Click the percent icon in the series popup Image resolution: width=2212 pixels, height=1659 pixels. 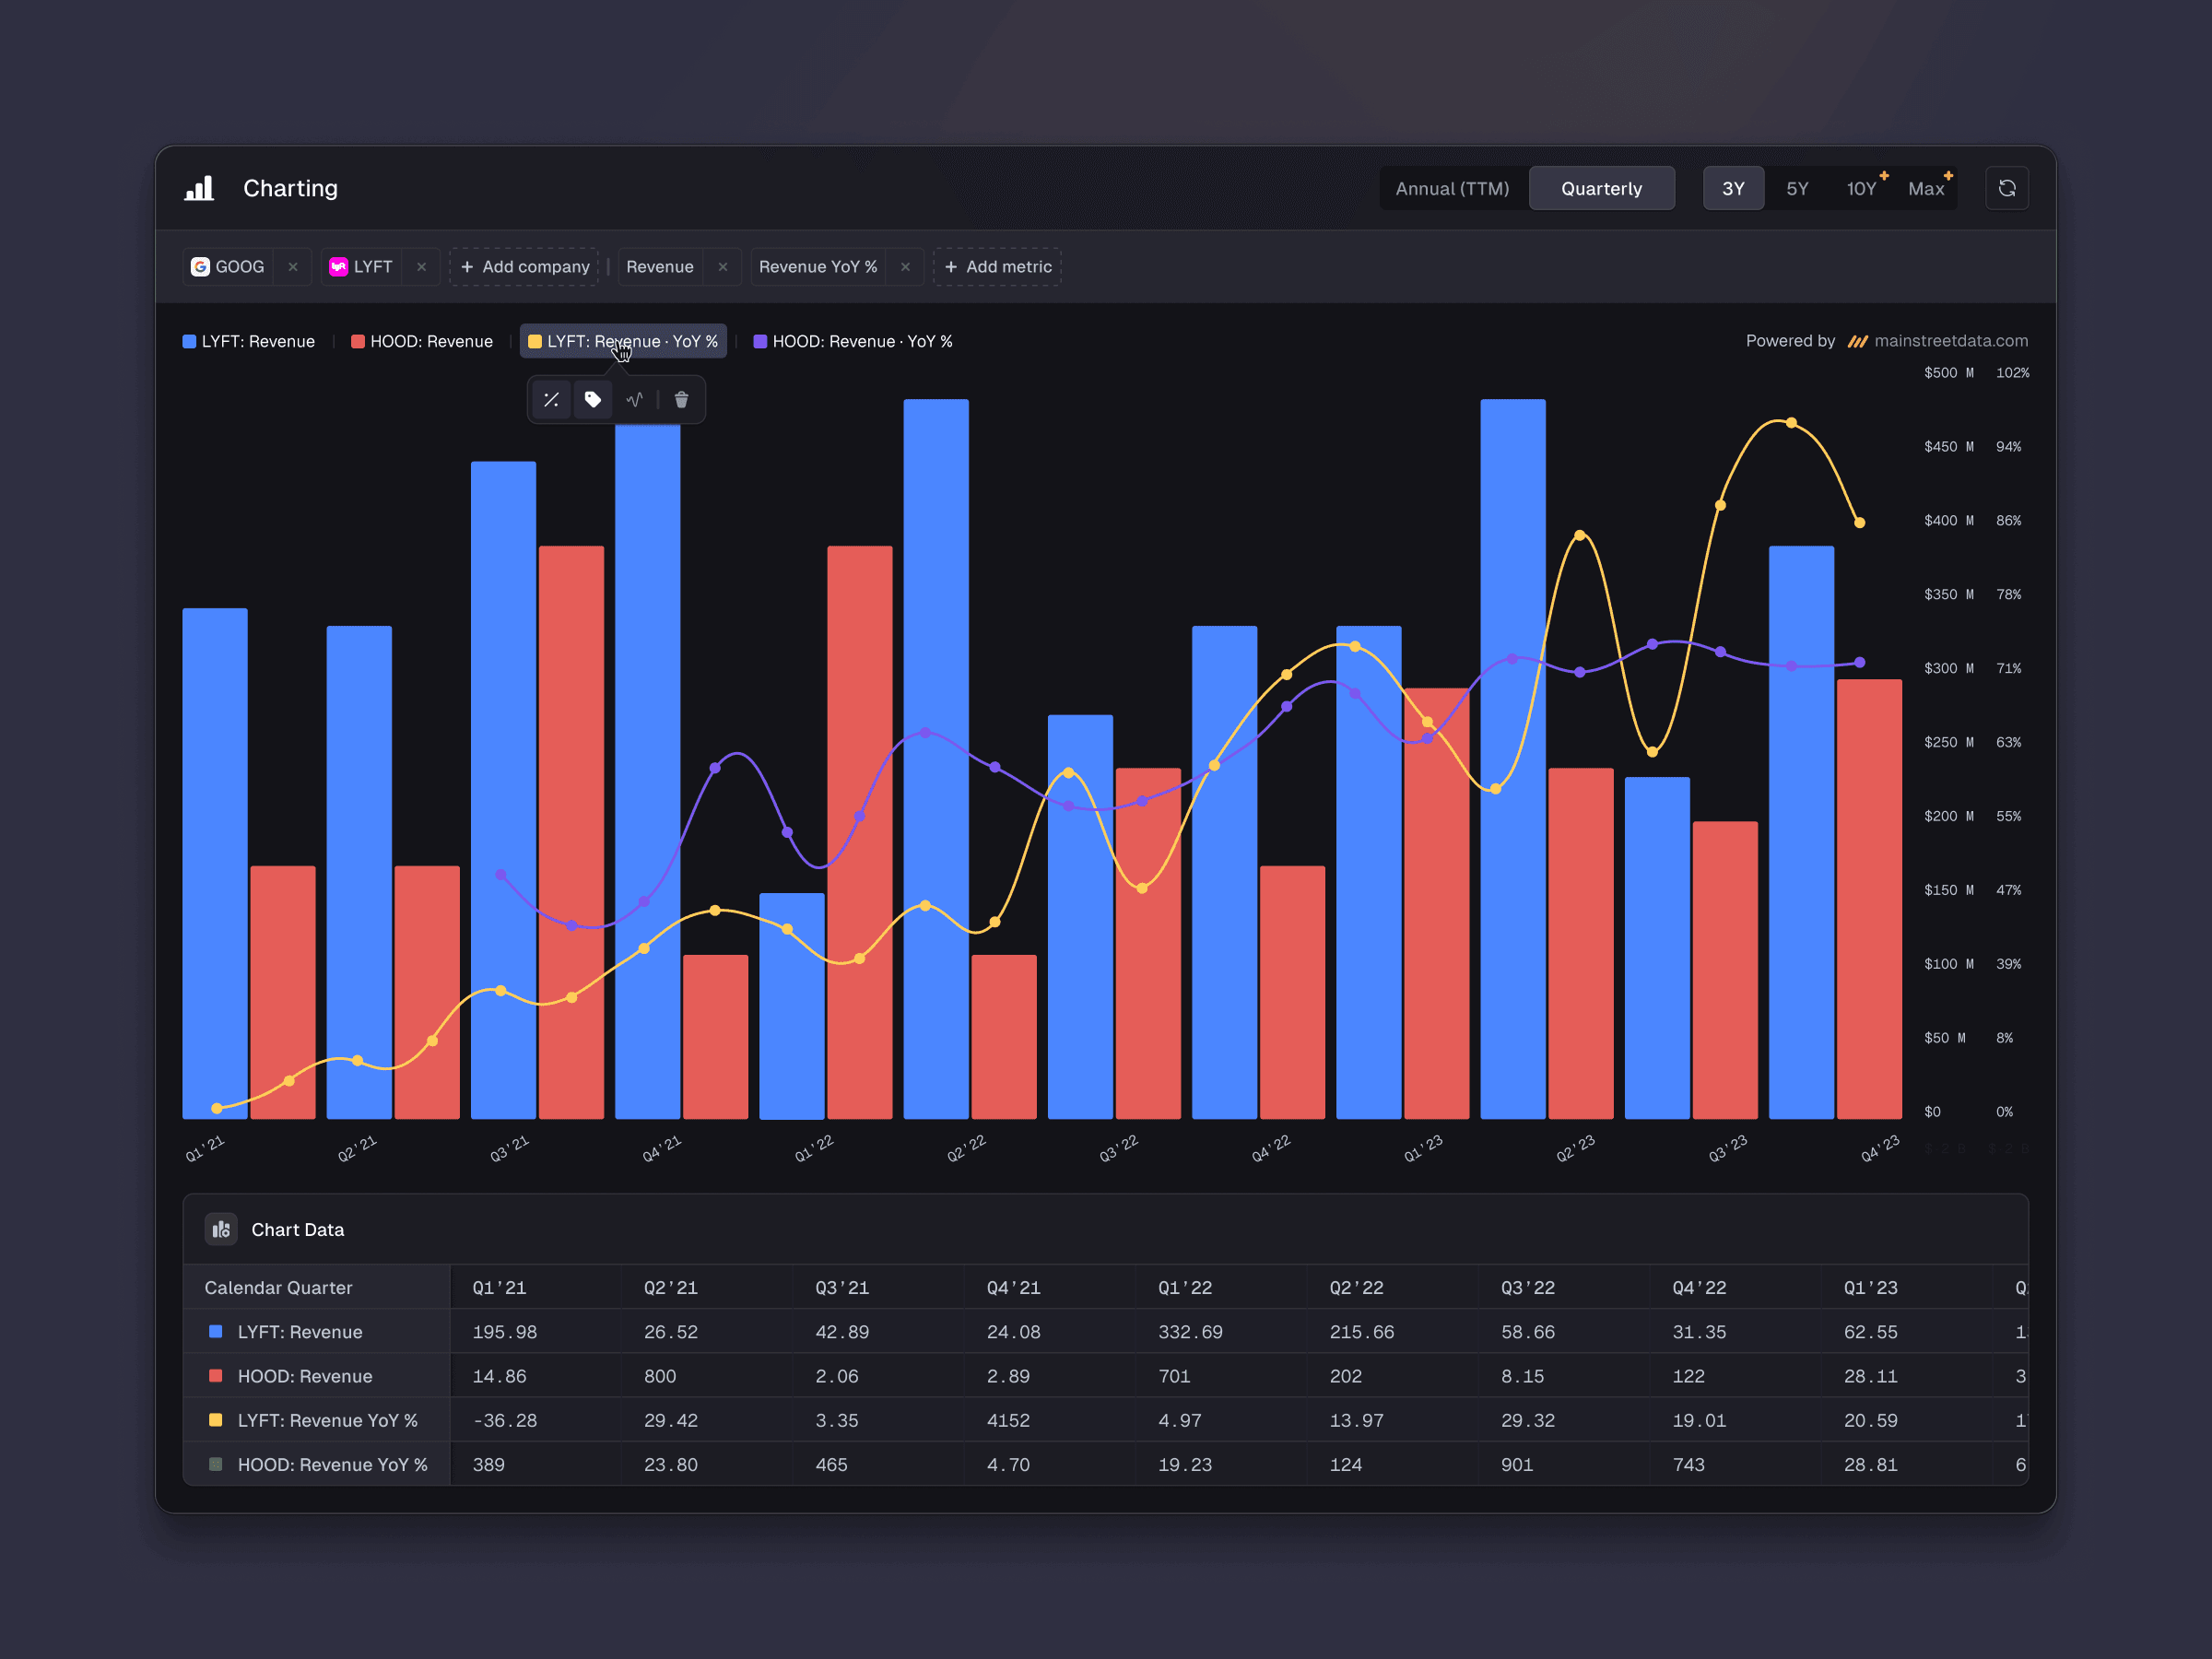pos(551,400)
